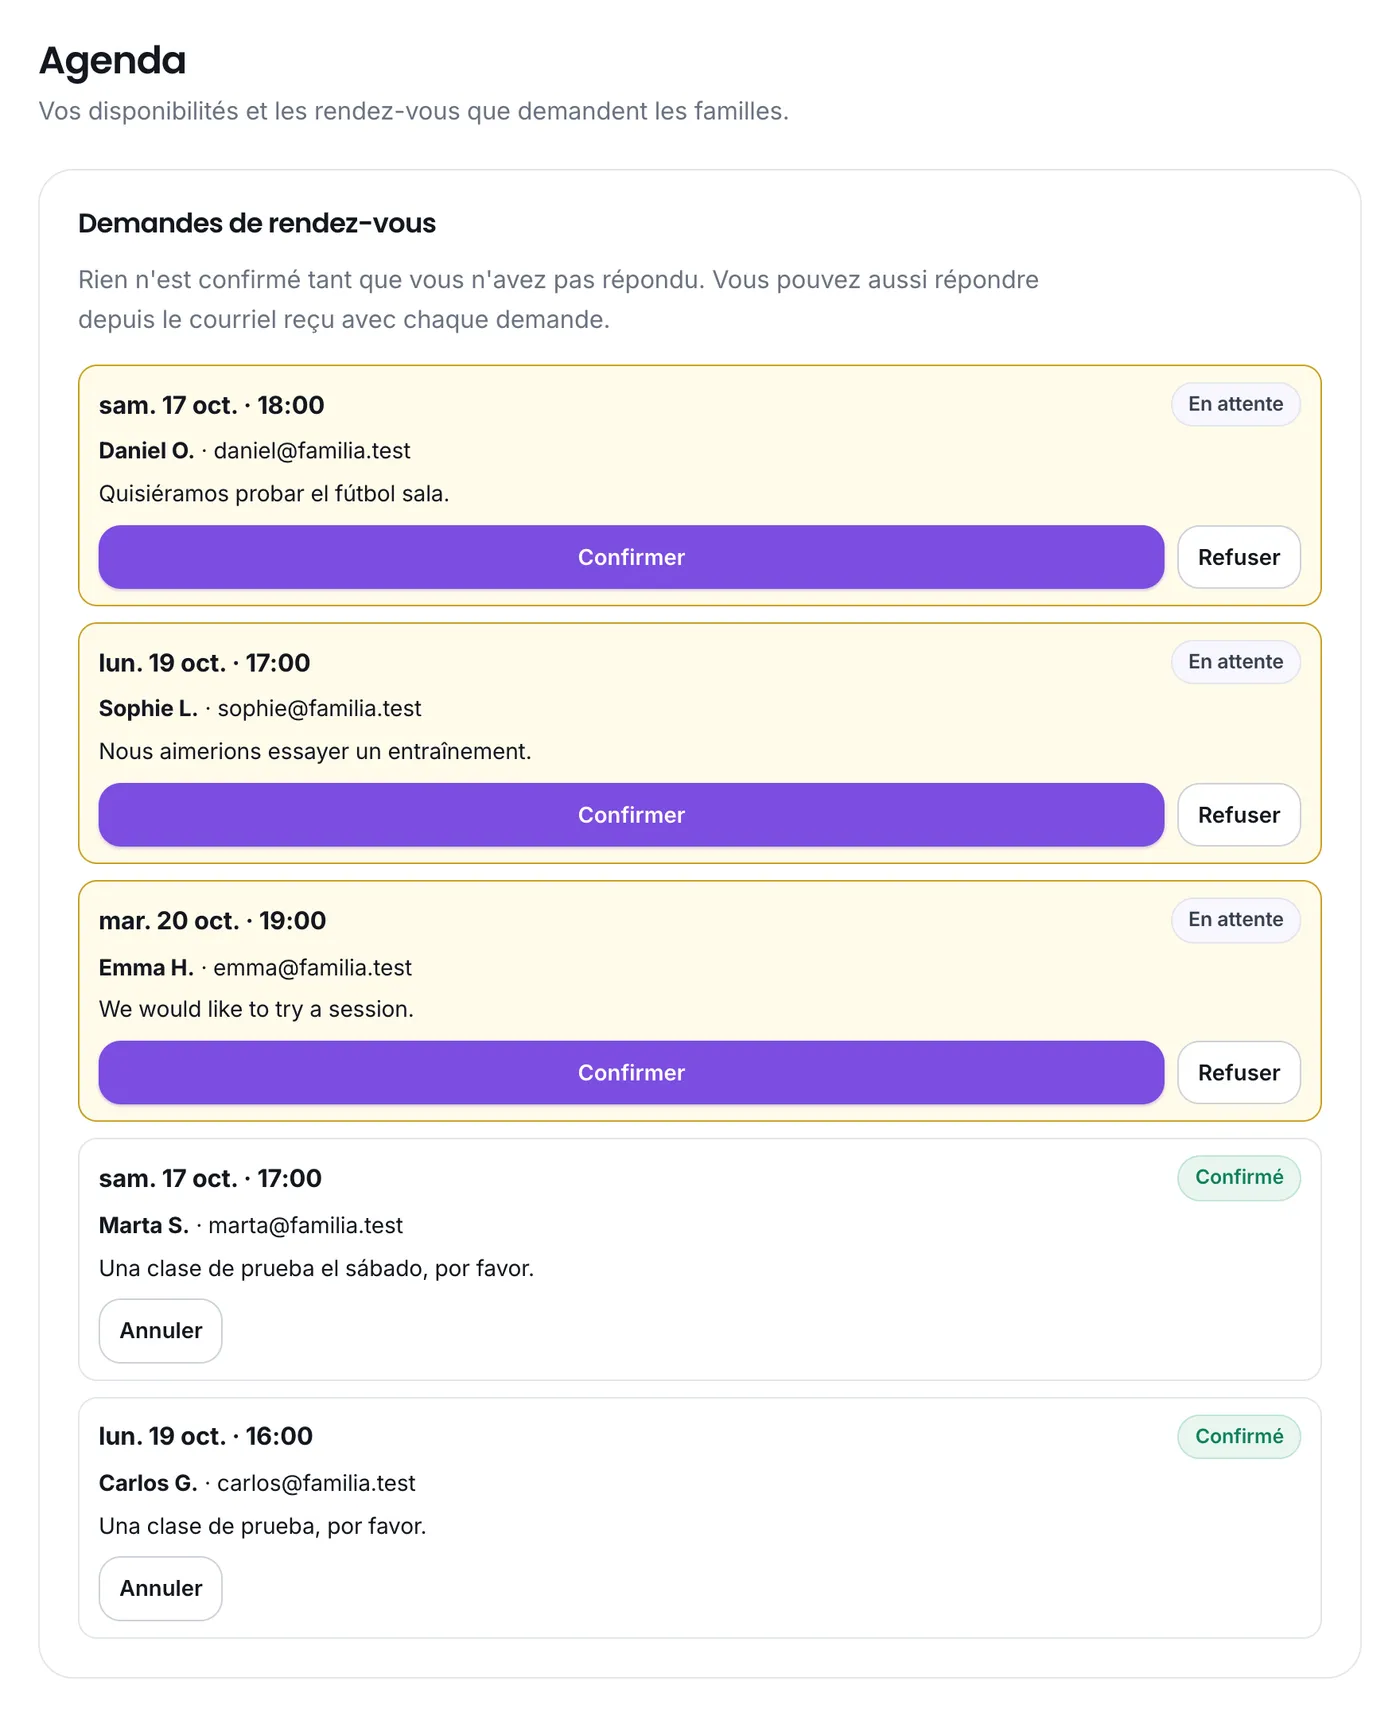Cancel Marta S.'s confirmed appointment
This screenshot has width=1400, height=1717.
(x=160, y=1331)
